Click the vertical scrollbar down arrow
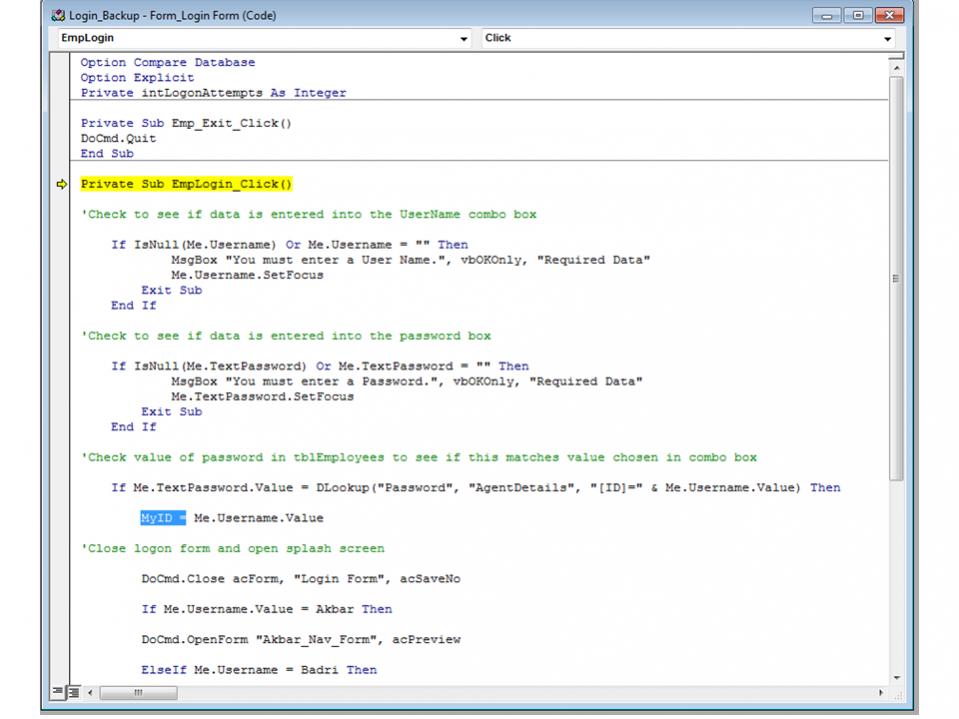This screenshot has height=719, width=959. tap(897, 677)
